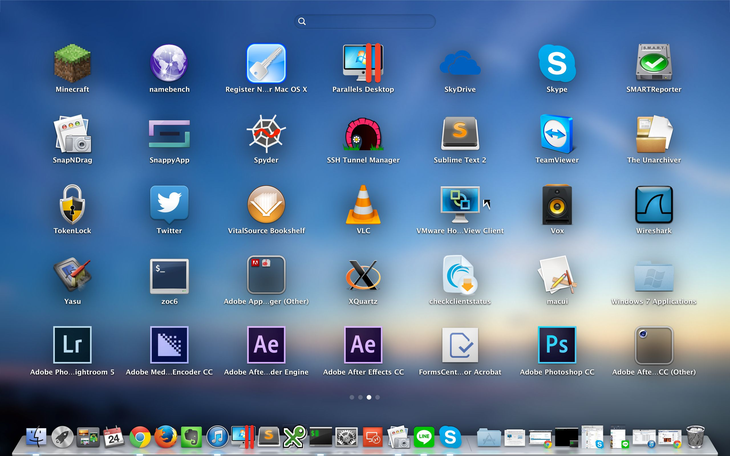Launch VMware Ho...View Client
This screenshot has height=456, width=730.
460,204
